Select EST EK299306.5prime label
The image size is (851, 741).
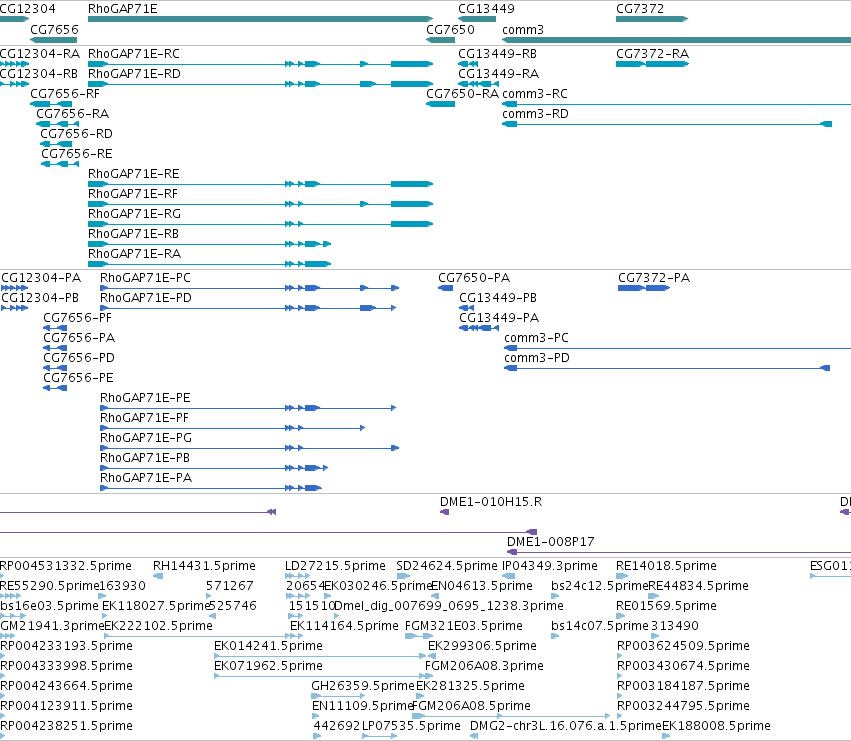tap(482, 646)
